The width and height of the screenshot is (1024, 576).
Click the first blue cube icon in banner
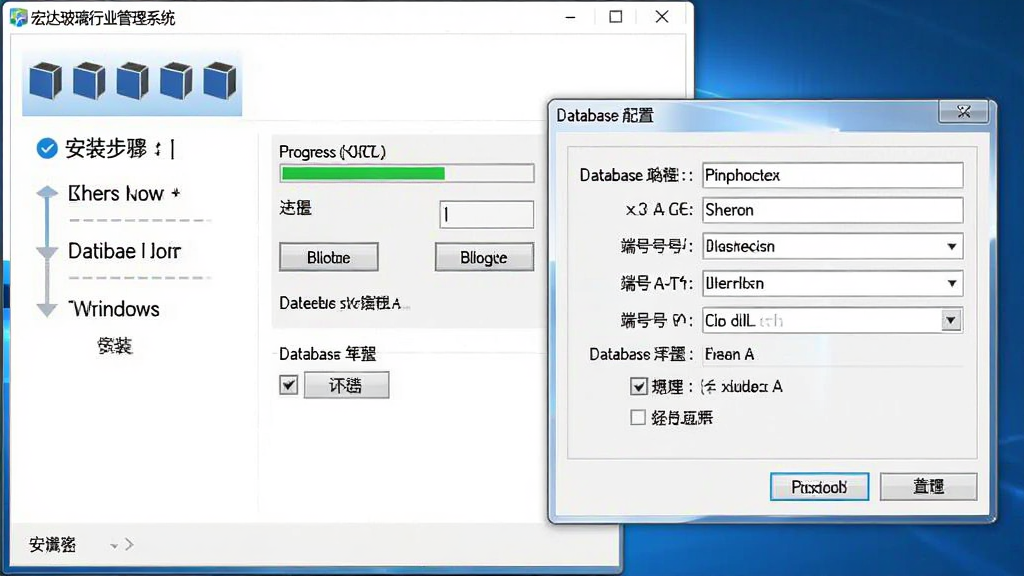tap(46, 81)
